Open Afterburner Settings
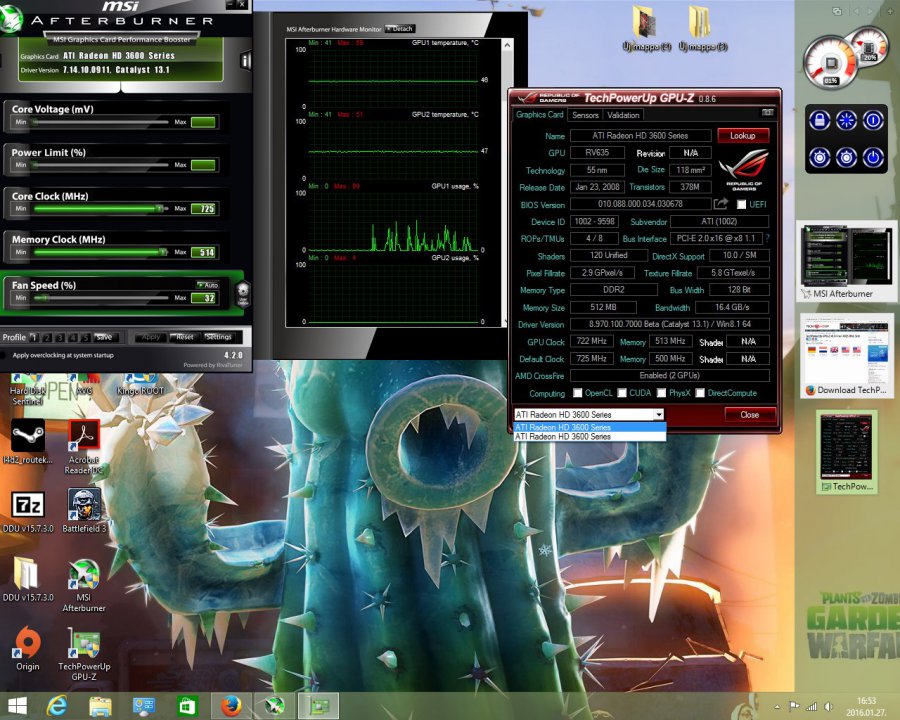The image size is (900, 720). coord(218,337)
